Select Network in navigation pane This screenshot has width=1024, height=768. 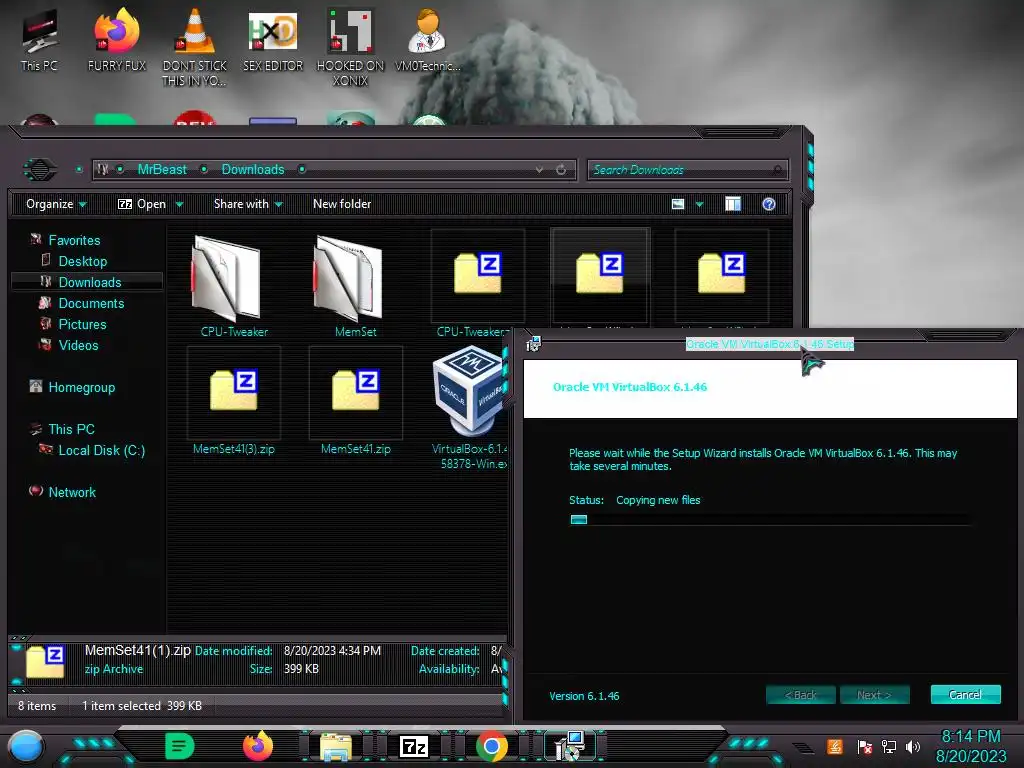72,492
